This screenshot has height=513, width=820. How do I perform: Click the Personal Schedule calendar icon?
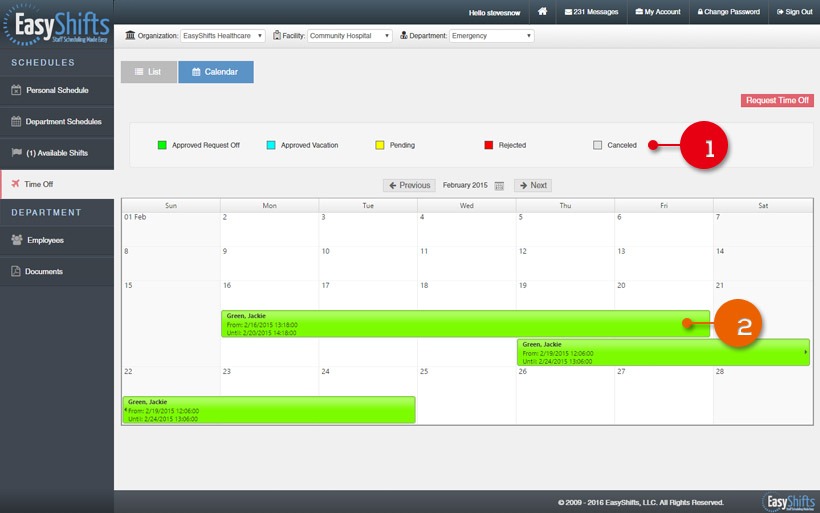(16, 90)
